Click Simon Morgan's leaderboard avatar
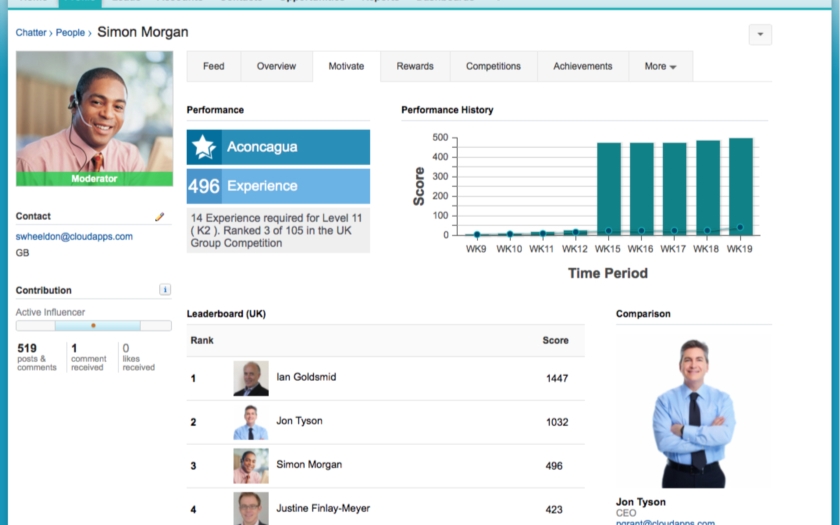840x525 pixels. point(251,466)
